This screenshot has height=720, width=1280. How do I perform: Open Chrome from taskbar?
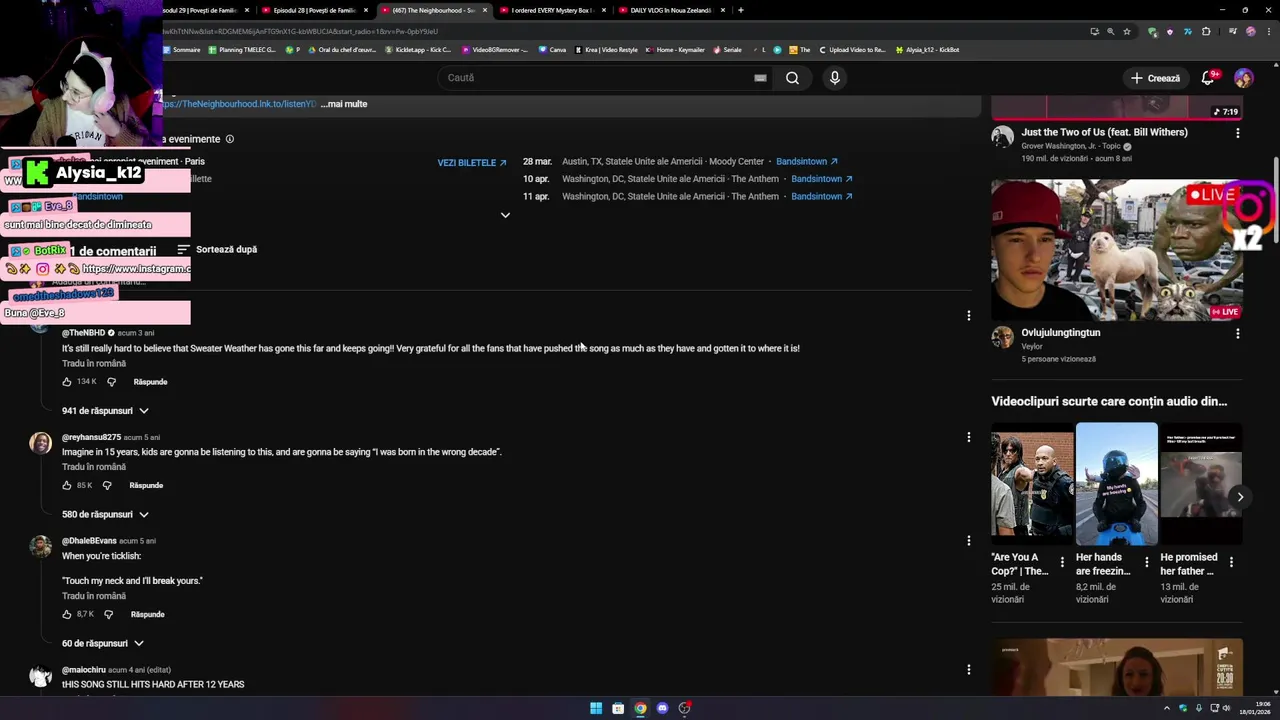point(640,708)
